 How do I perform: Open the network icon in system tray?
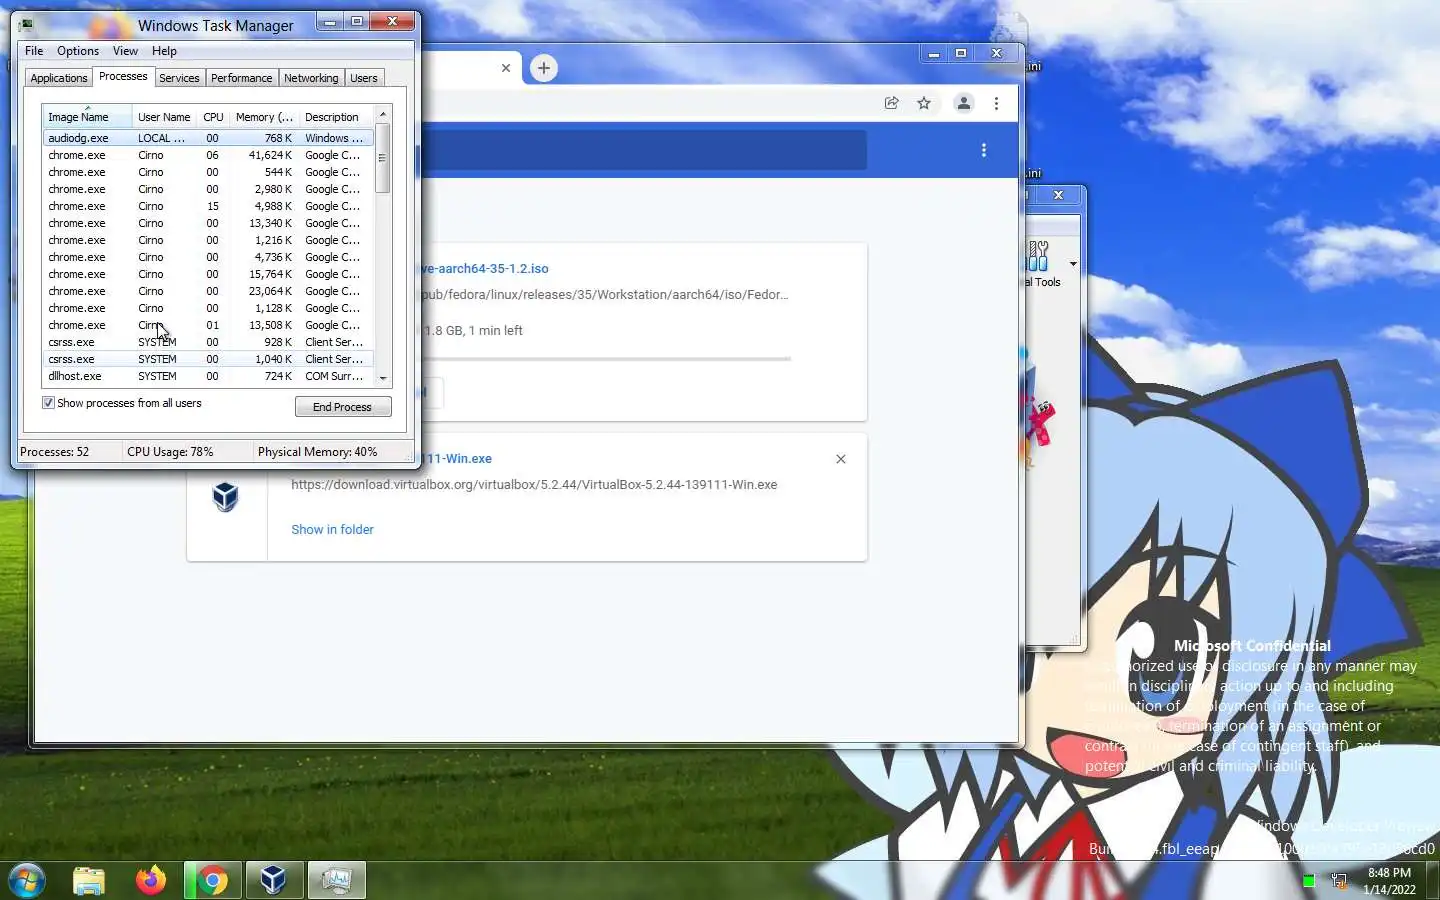pos(1339,881)
